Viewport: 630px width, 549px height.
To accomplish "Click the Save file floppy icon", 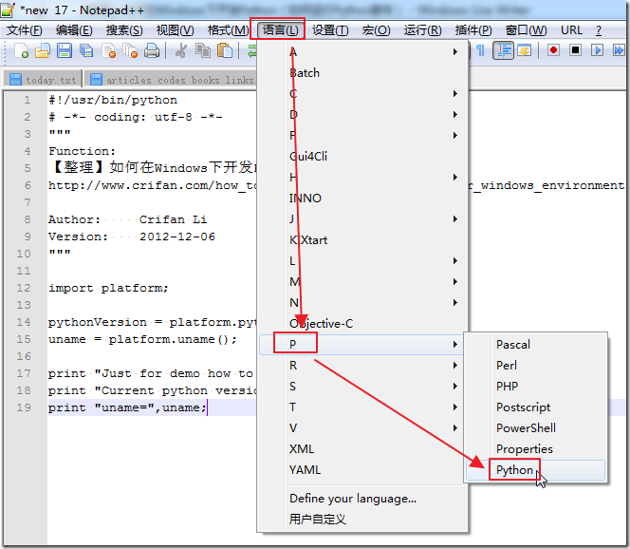I will pyautogui.click(x=64, y=51).
